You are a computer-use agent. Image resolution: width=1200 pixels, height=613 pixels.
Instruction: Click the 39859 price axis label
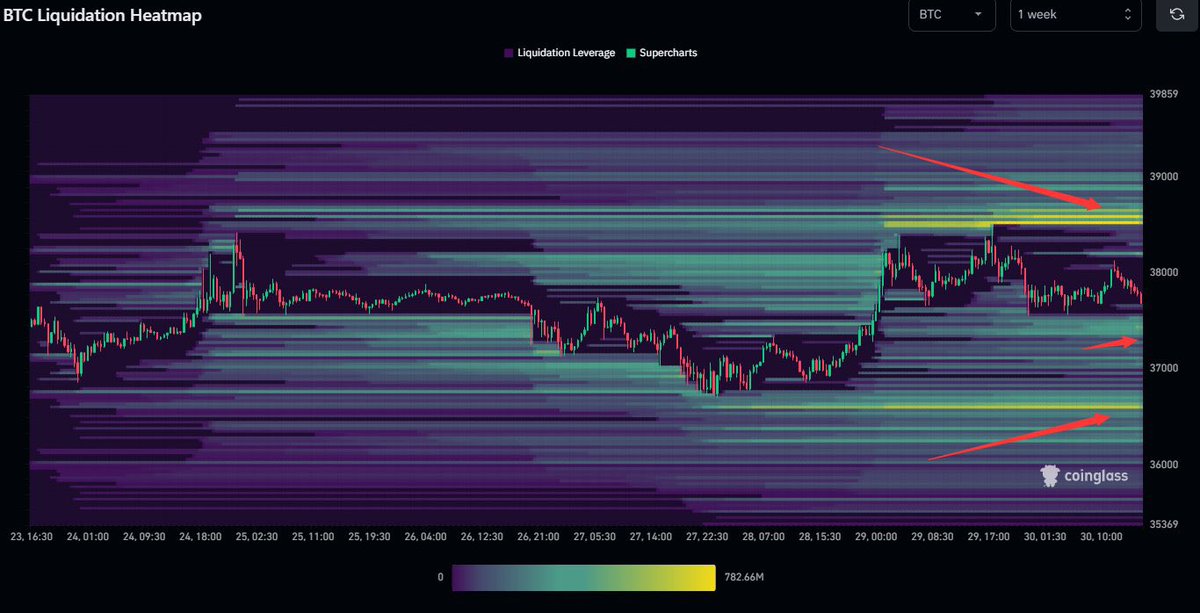pyautogui.click(x=1162, y=95)
